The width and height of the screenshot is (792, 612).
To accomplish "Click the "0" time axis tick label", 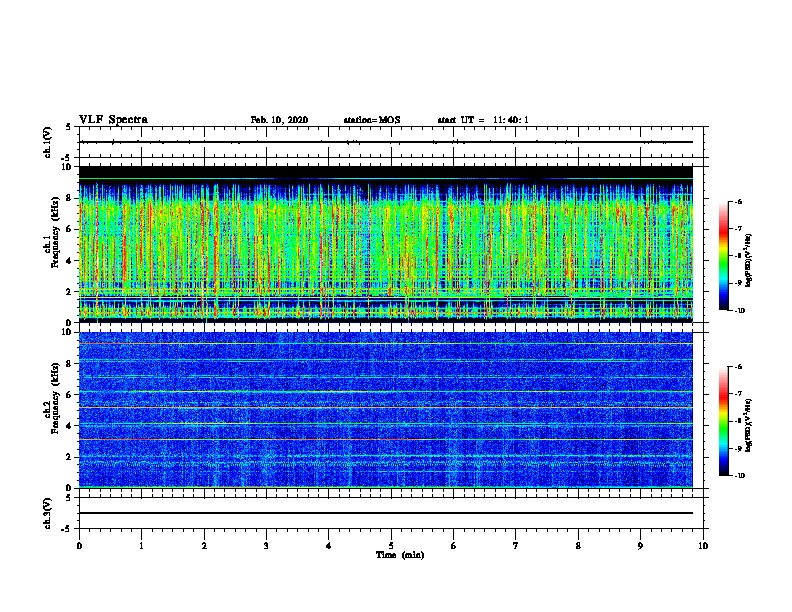I will click(79, 546).
